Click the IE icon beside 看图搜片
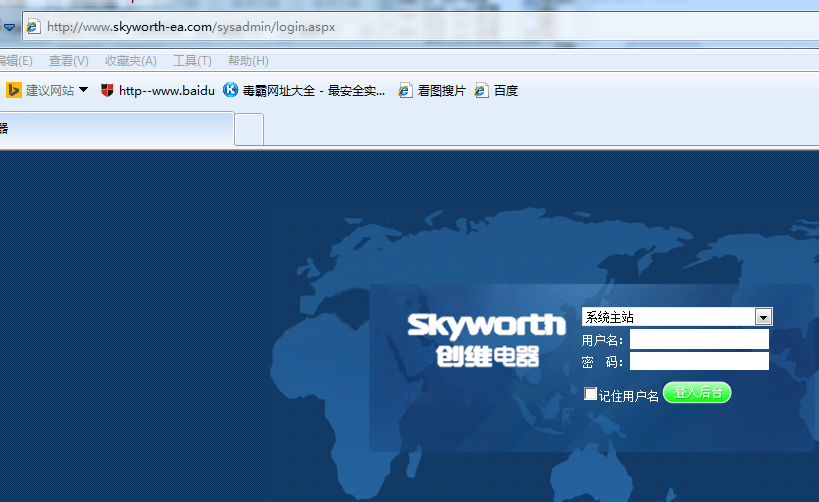The image size is (819, 502). point(405,90)
